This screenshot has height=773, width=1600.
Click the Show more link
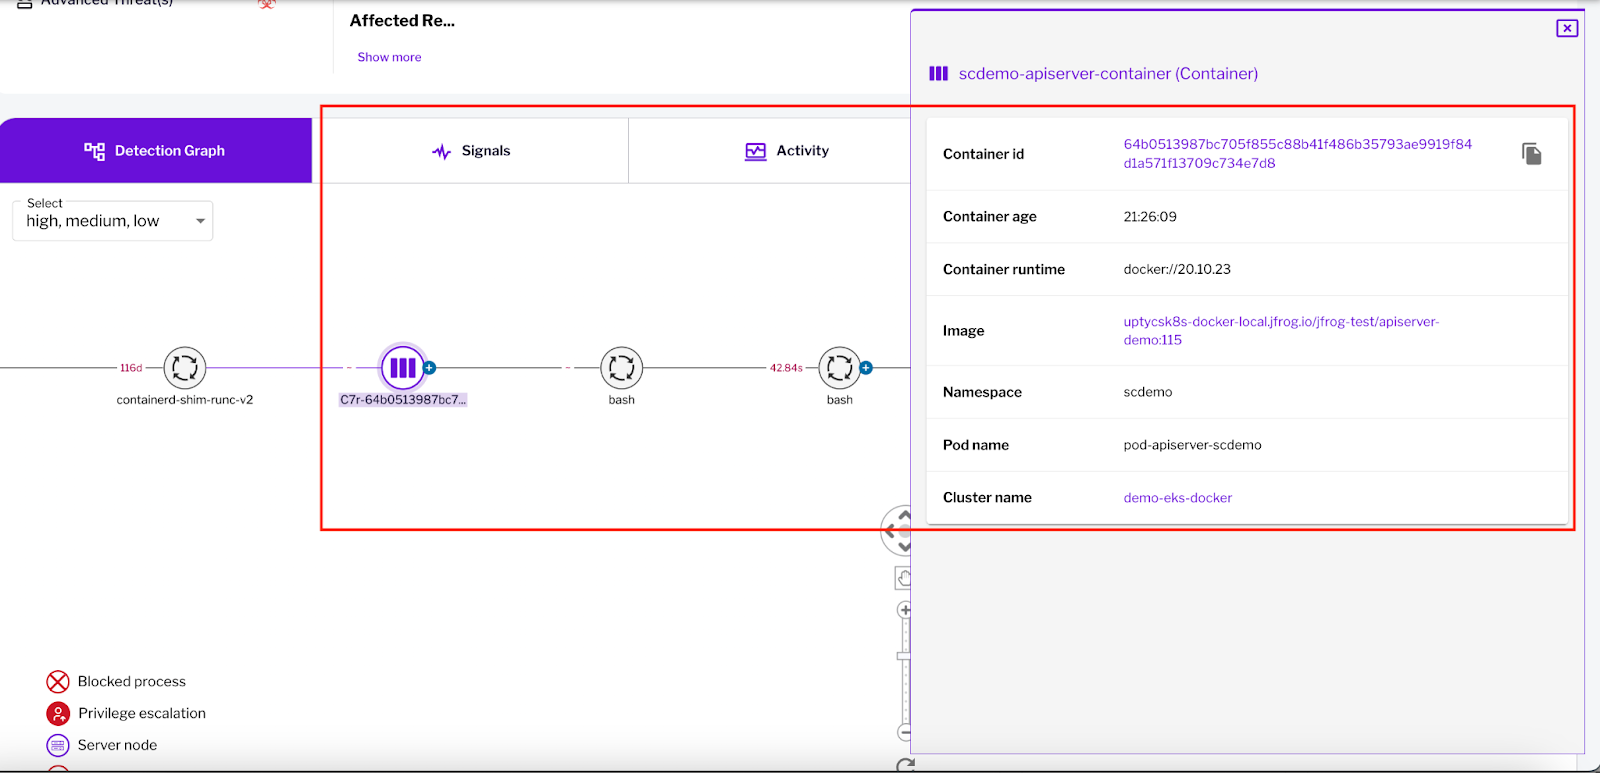pyautogui.click(x=389, y=57)
